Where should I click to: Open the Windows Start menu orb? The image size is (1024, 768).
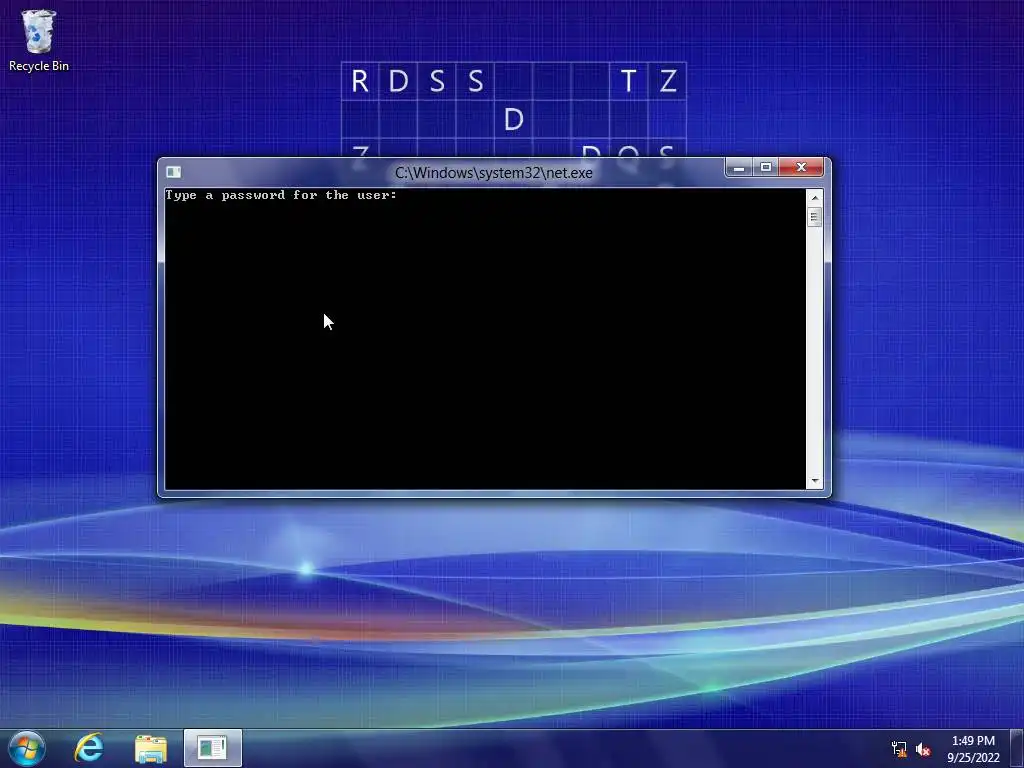pyautogui.click(x=26, y=748)
